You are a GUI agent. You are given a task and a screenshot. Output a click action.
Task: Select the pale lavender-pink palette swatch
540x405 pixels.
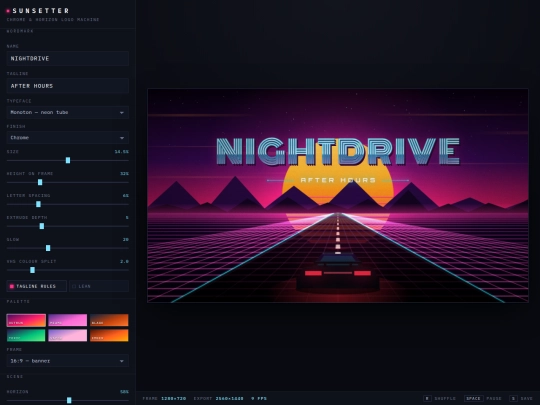[68, 335]
